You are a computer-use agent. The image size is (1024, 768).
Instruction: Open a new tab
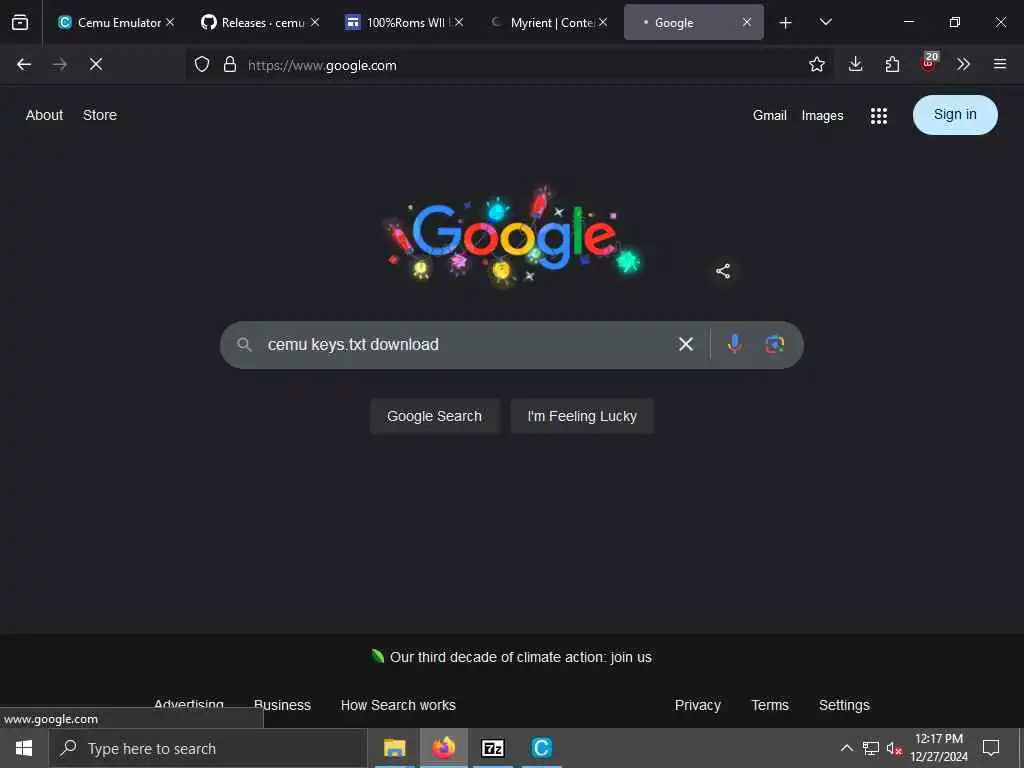pyautogui.click(x=785, y=23)
